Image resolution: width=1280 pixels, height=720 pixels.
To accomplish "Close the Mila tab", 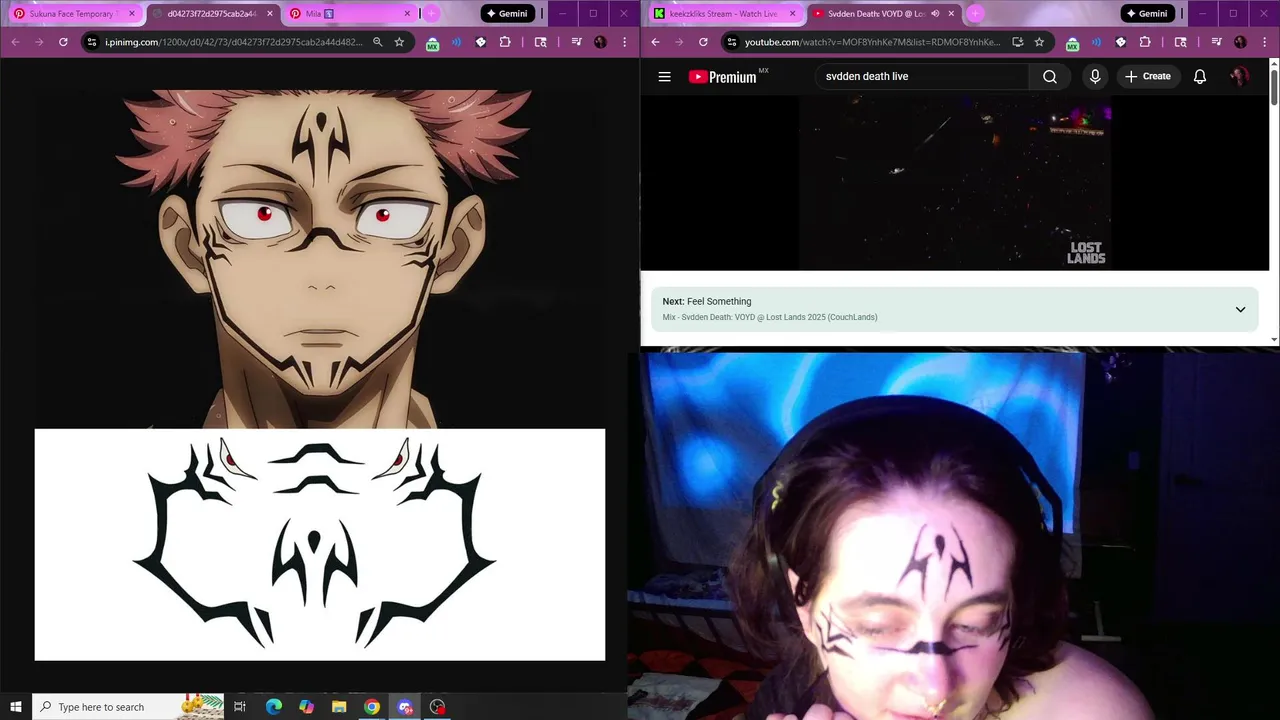I will [407, 14].
